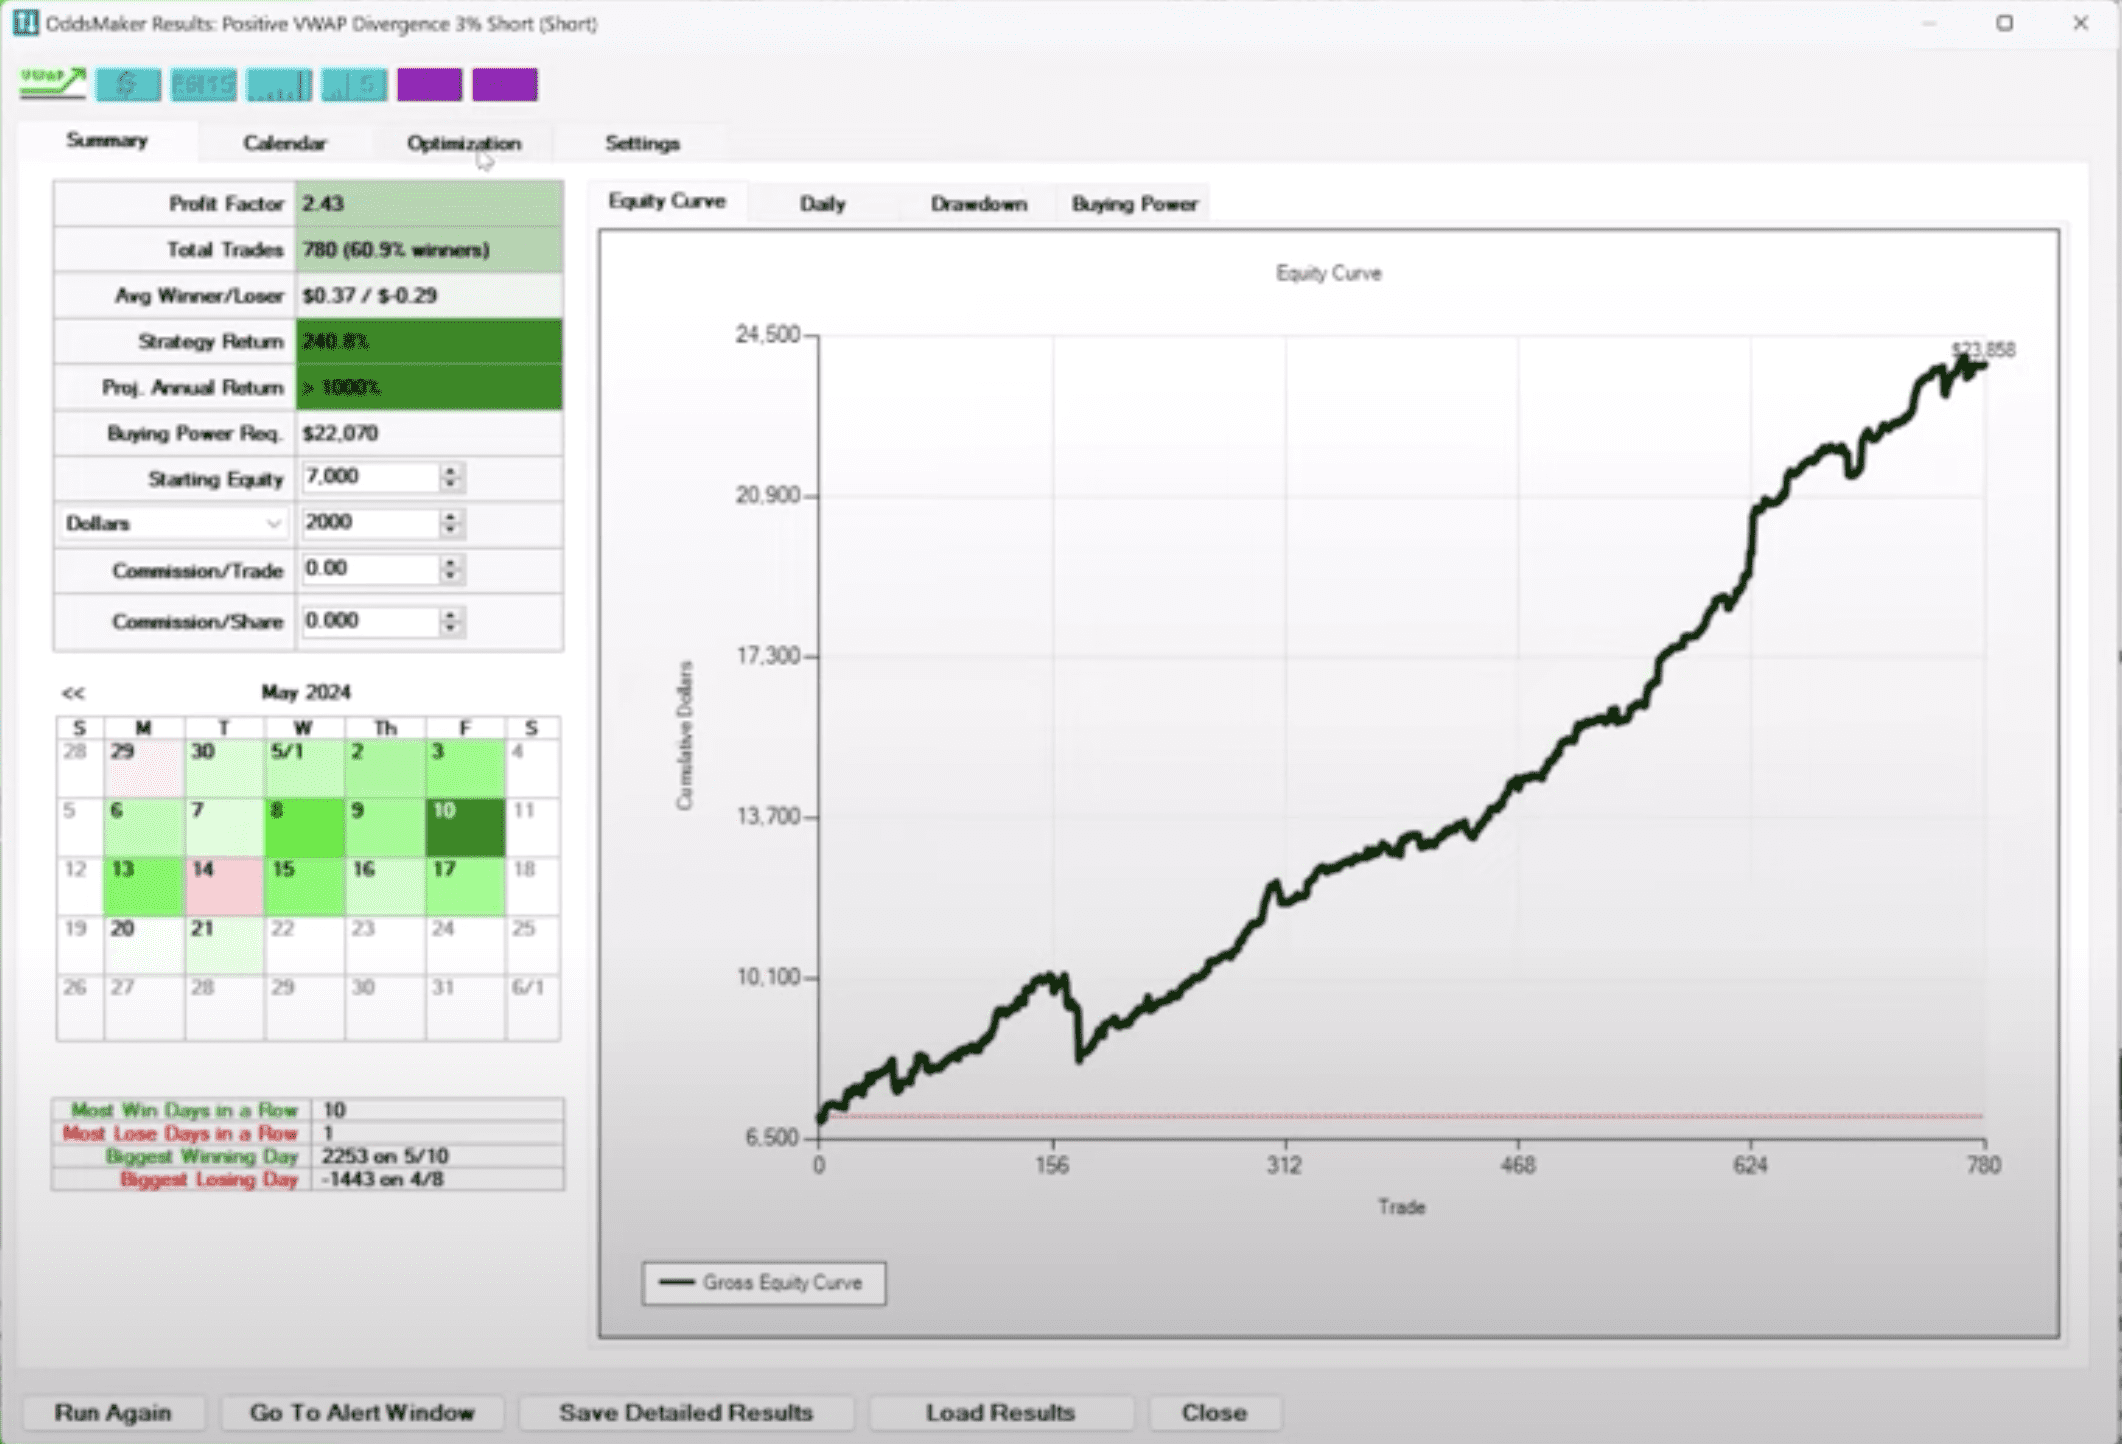Select May 10 dark green calendar day
Viewport: 2122px width, 1444px height.
[465, 827]
